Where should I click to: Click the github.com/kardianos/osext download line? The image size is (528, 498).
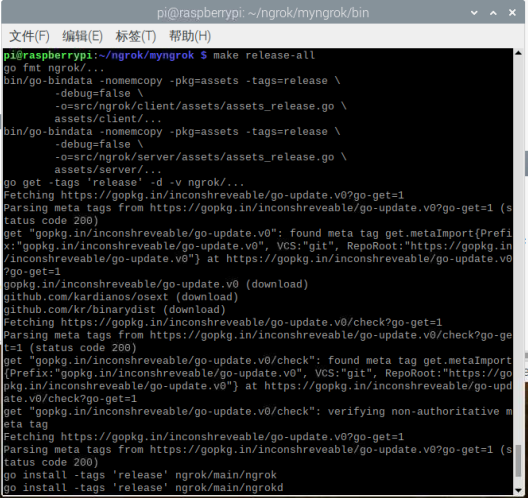[x=121, y=297]
